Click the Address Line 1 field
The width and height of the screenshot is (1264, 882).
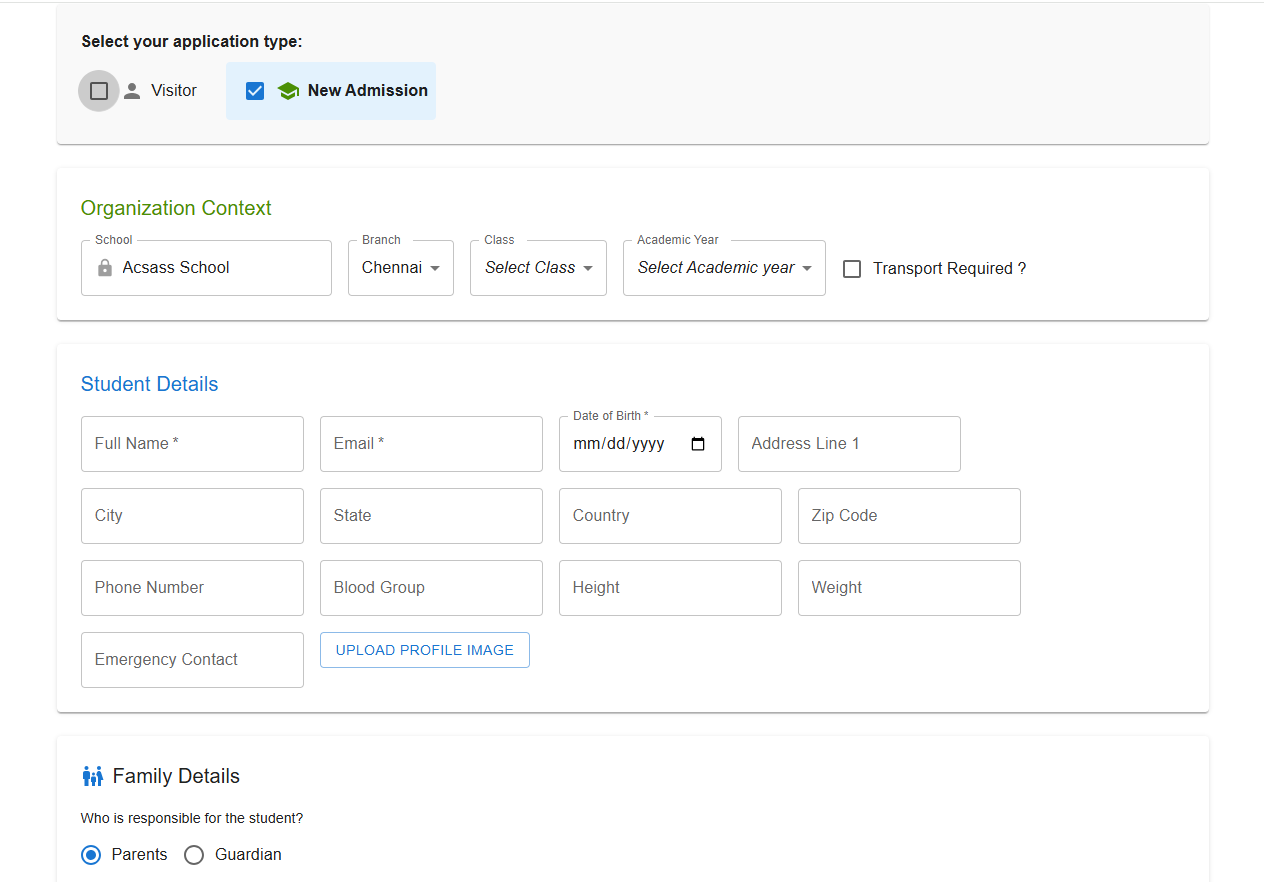[x=849, y=444]
